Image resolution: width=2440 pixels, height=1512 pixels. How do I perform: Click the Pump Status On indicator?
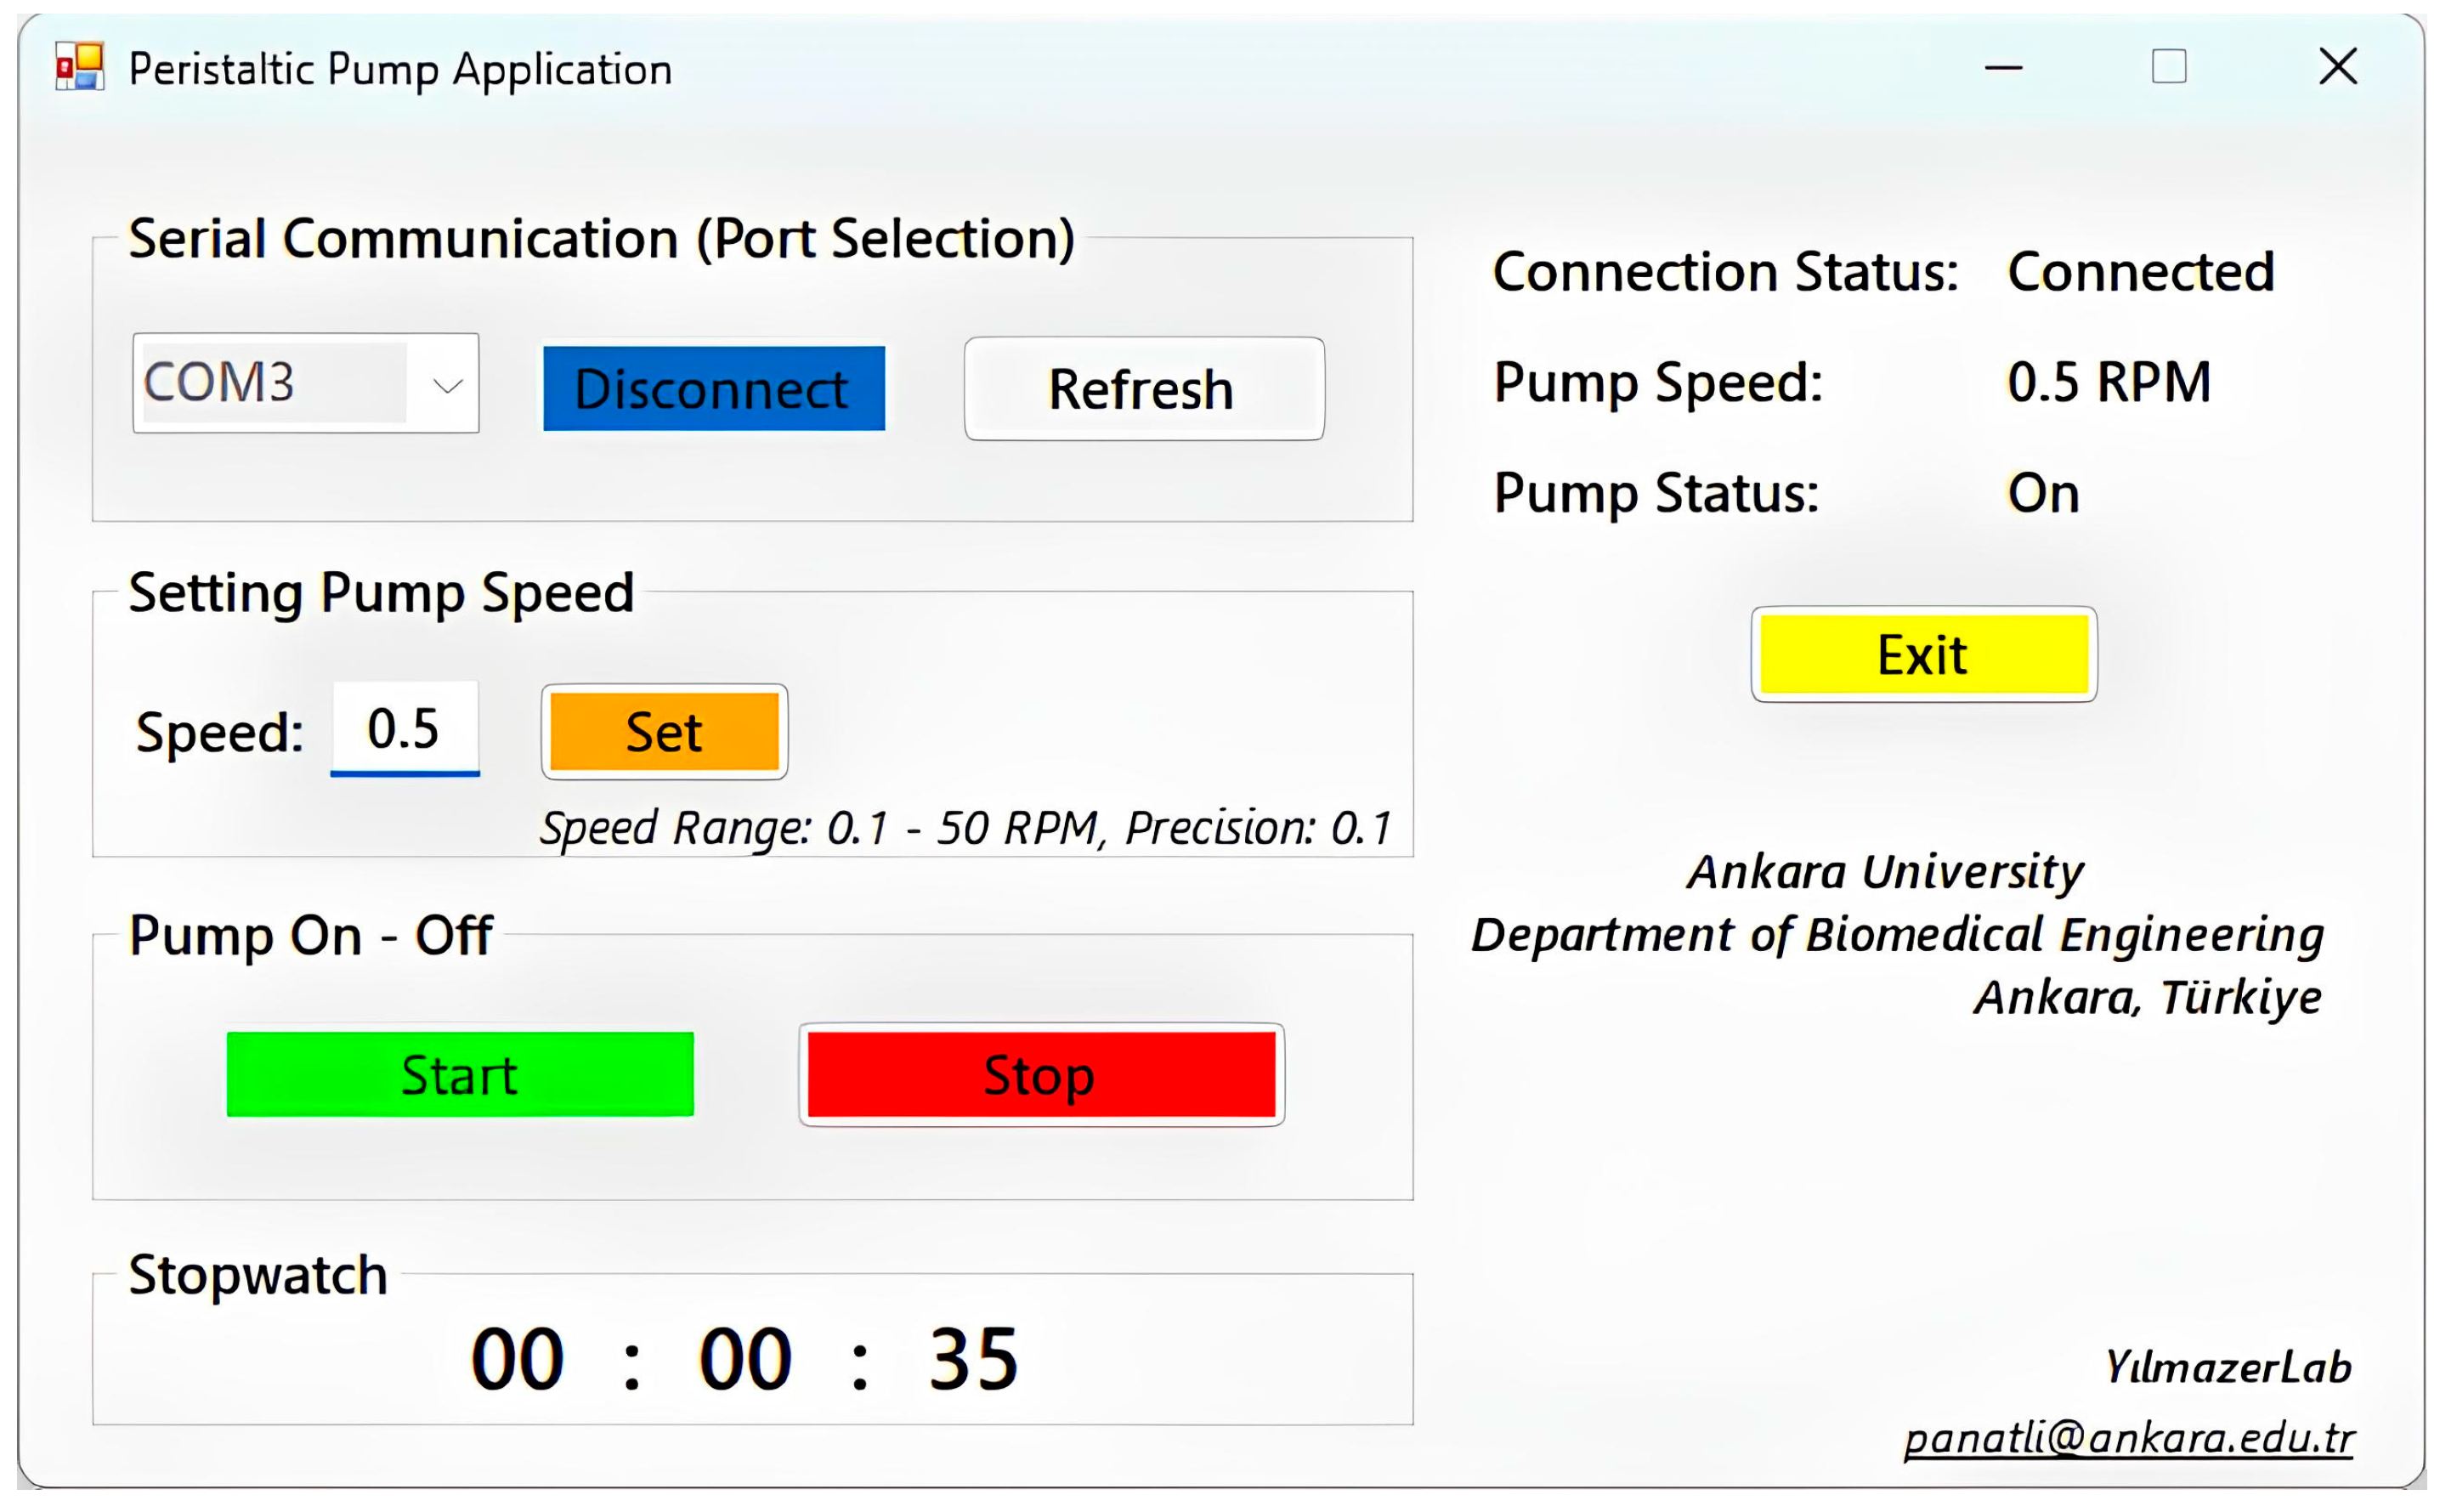coord(2042,493)
